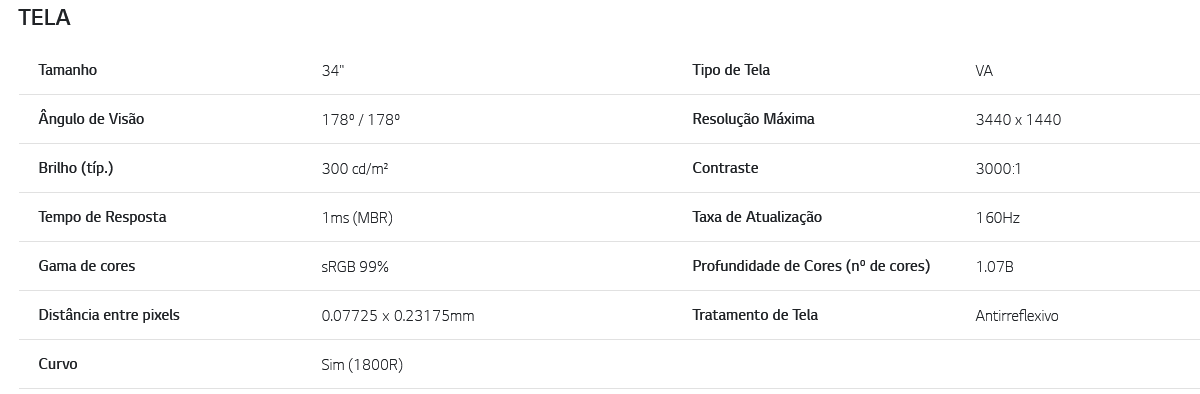1200x394 pixels.
Task: Click the sRGB 99% value
Action: pyautogui.click(x=355, y=267)
